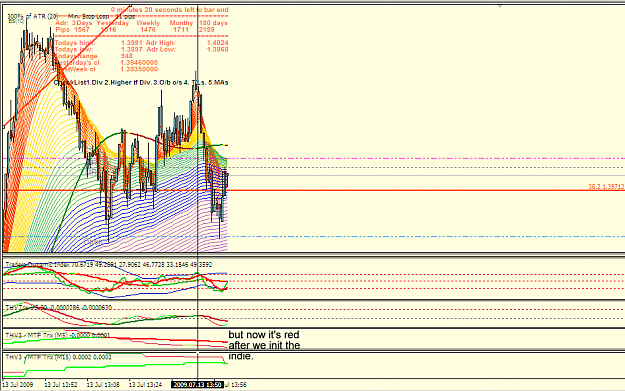
Task: Select the THV Trix indicator label
Action: click(x=59, y=308)
